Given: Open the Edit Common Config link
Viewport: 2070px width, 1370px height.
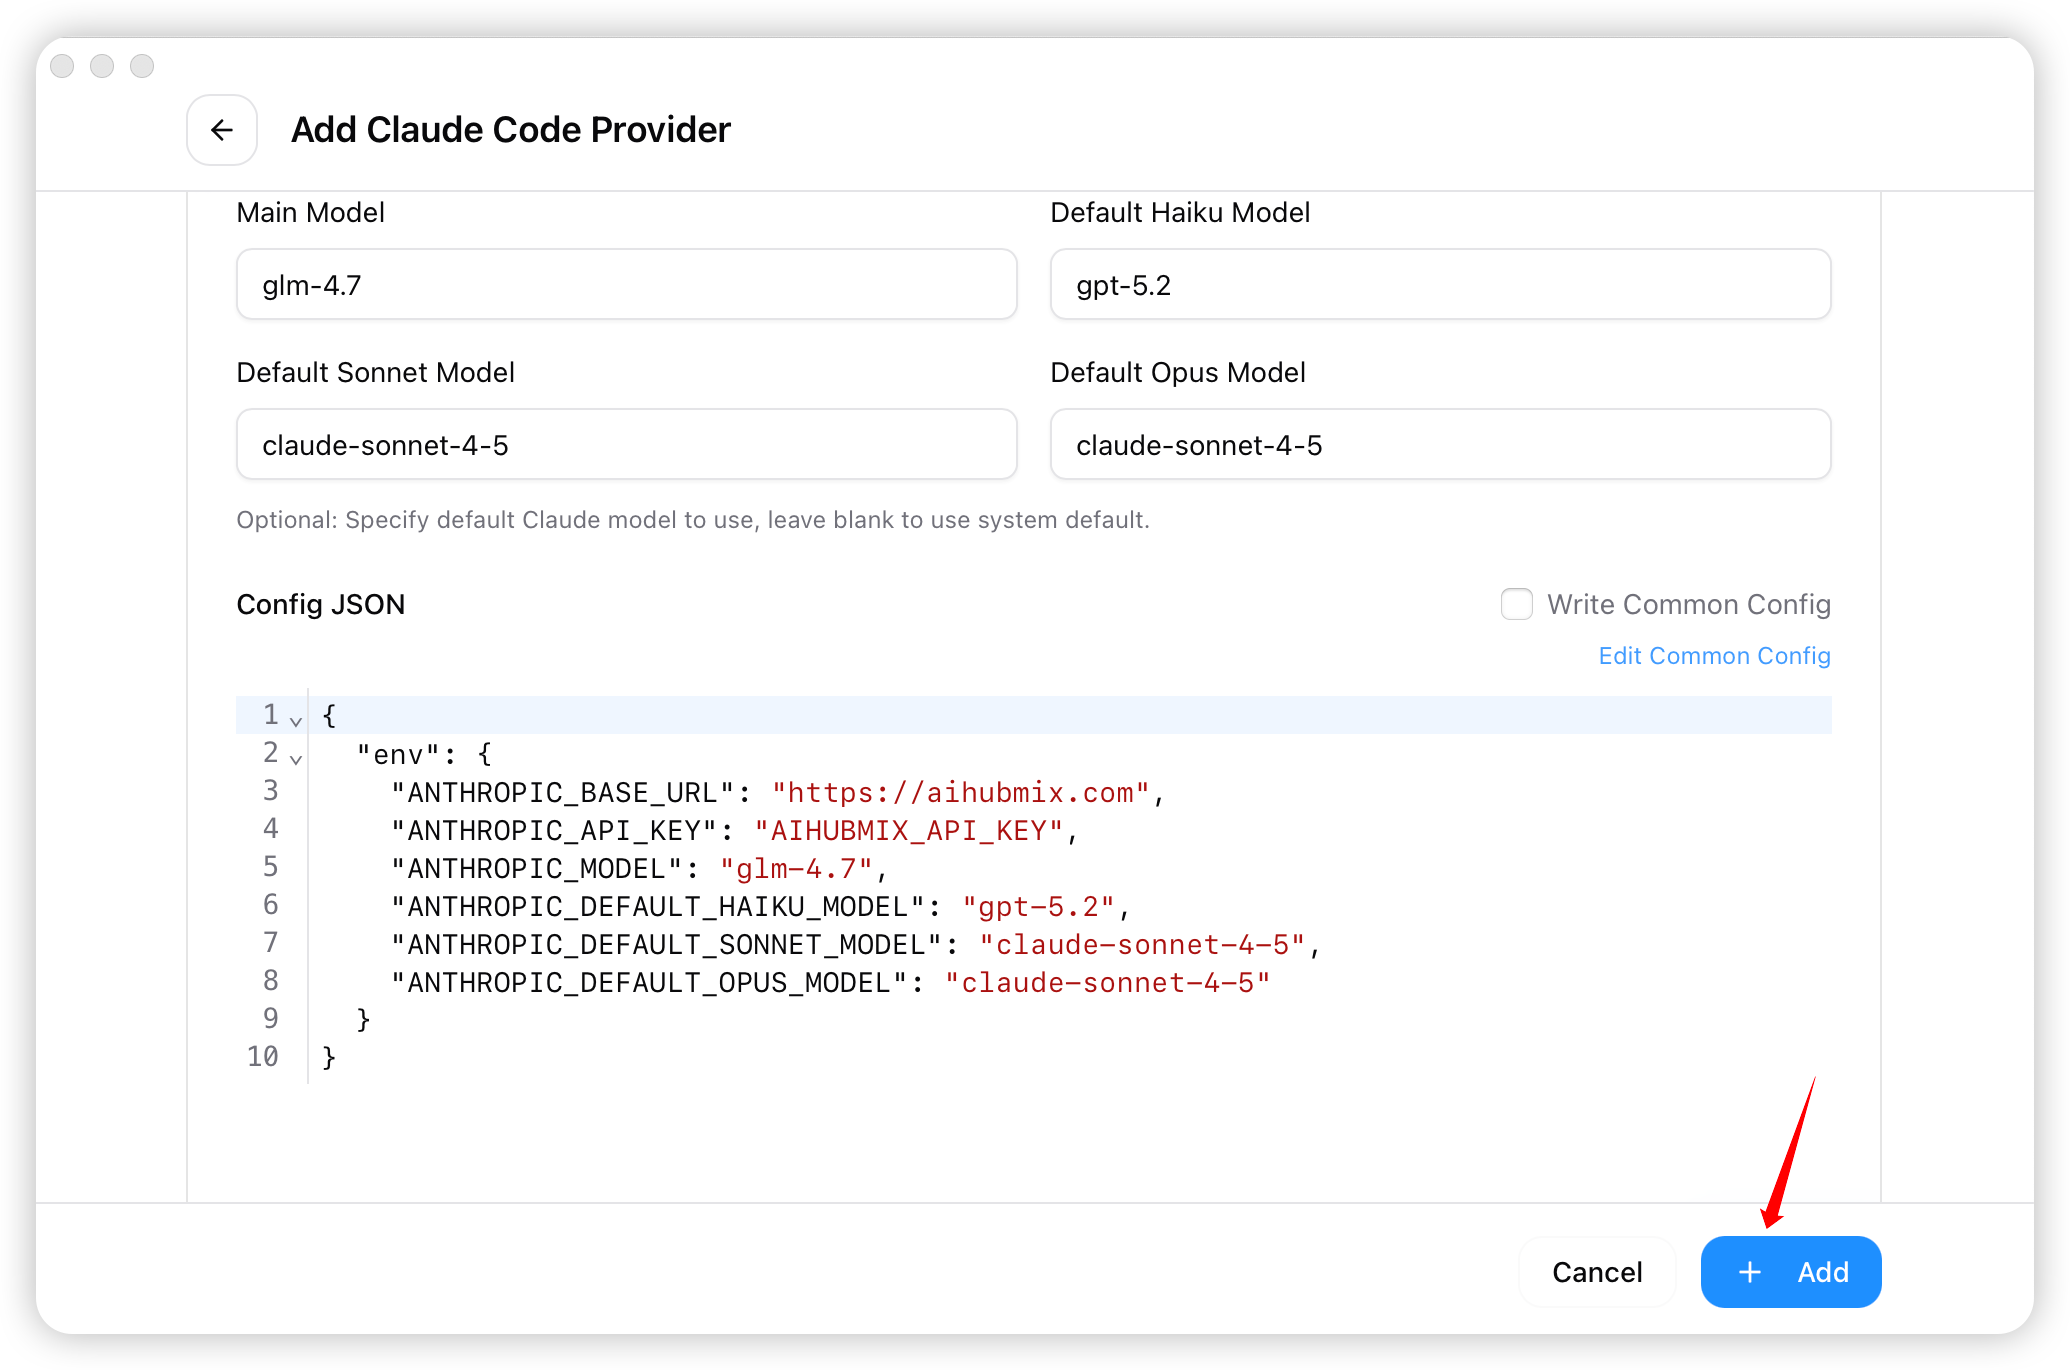Looking at the screenshot, I should point(1714,656).
